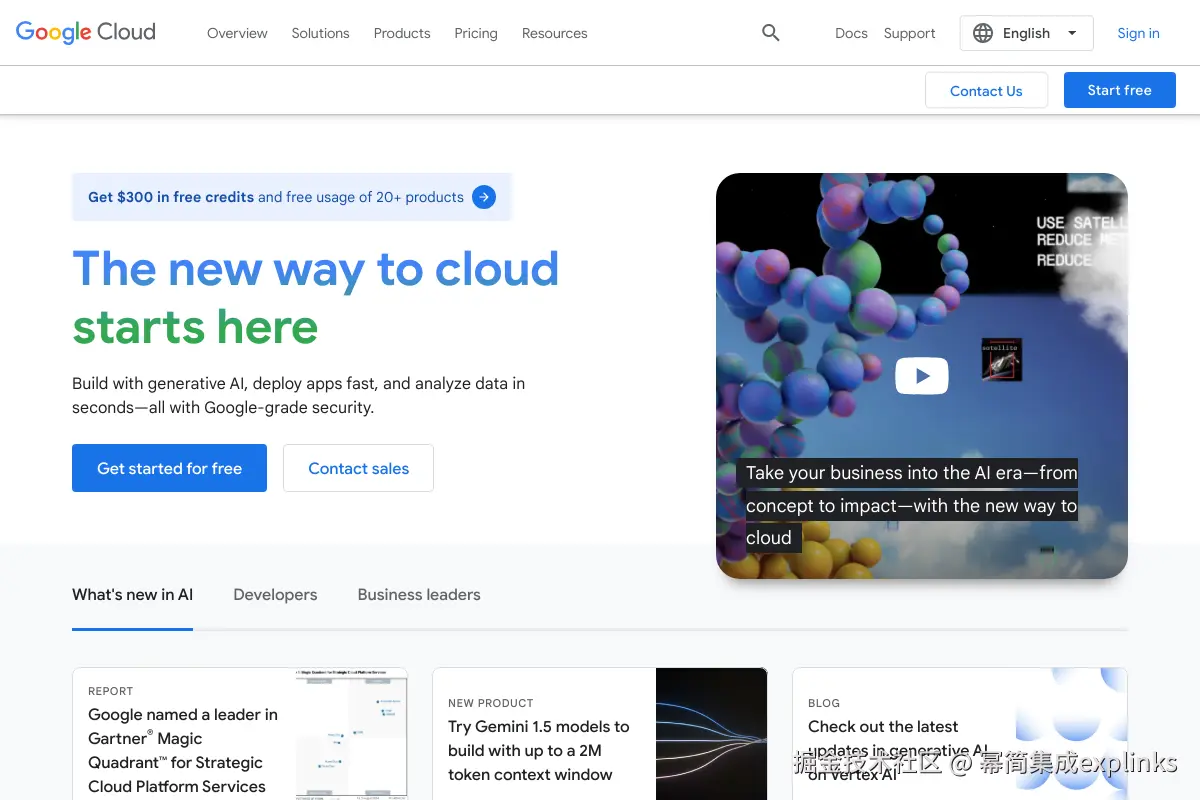This screenshot has height=800, width=1200.
Task: Click the globe language icon
Action: click(x=983, y=33)
